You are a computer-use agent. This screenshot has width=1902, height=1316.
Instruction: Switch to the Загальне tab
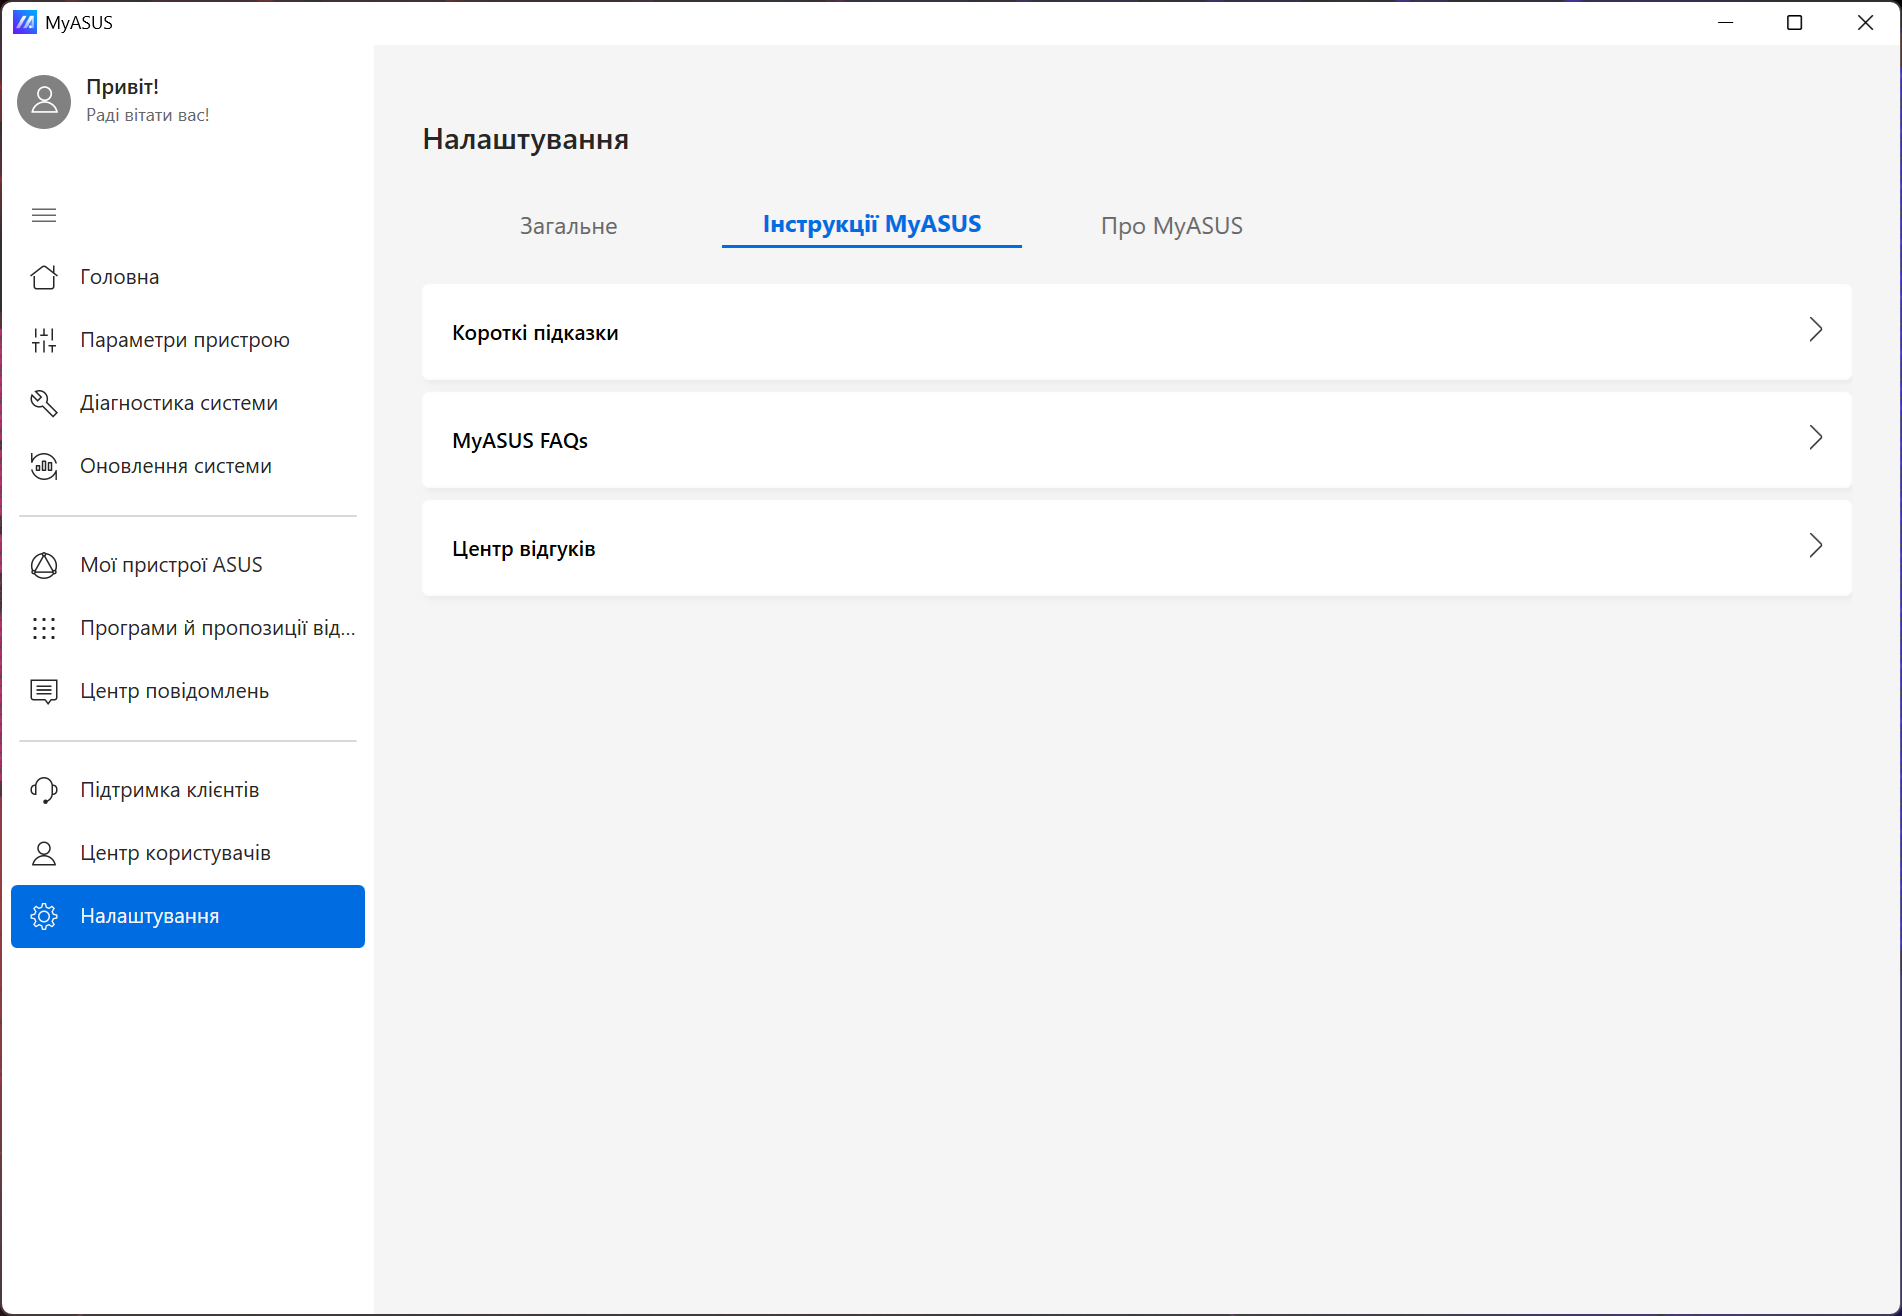(x=568, y=226)
